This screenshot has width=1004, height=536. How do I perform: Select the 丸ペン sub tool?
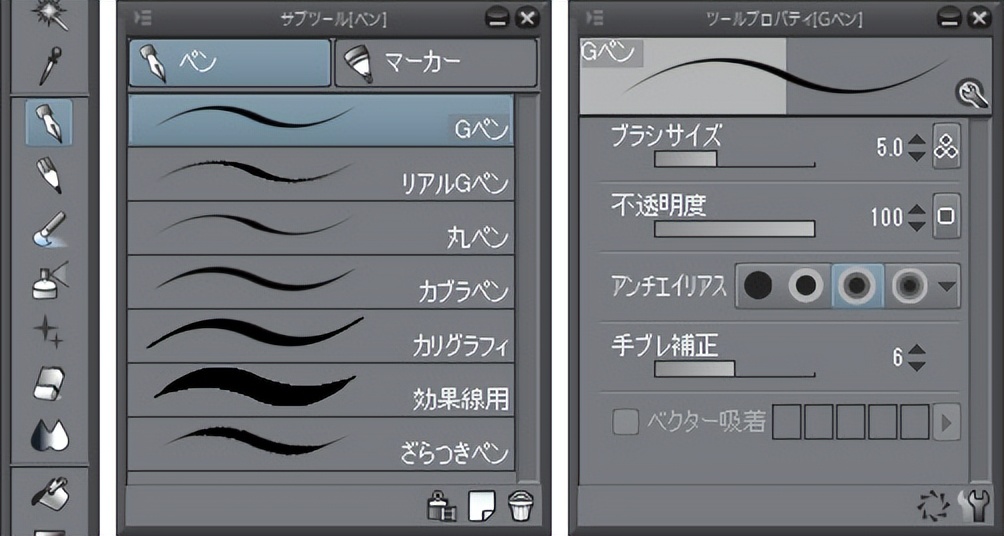tap(321, 228)
